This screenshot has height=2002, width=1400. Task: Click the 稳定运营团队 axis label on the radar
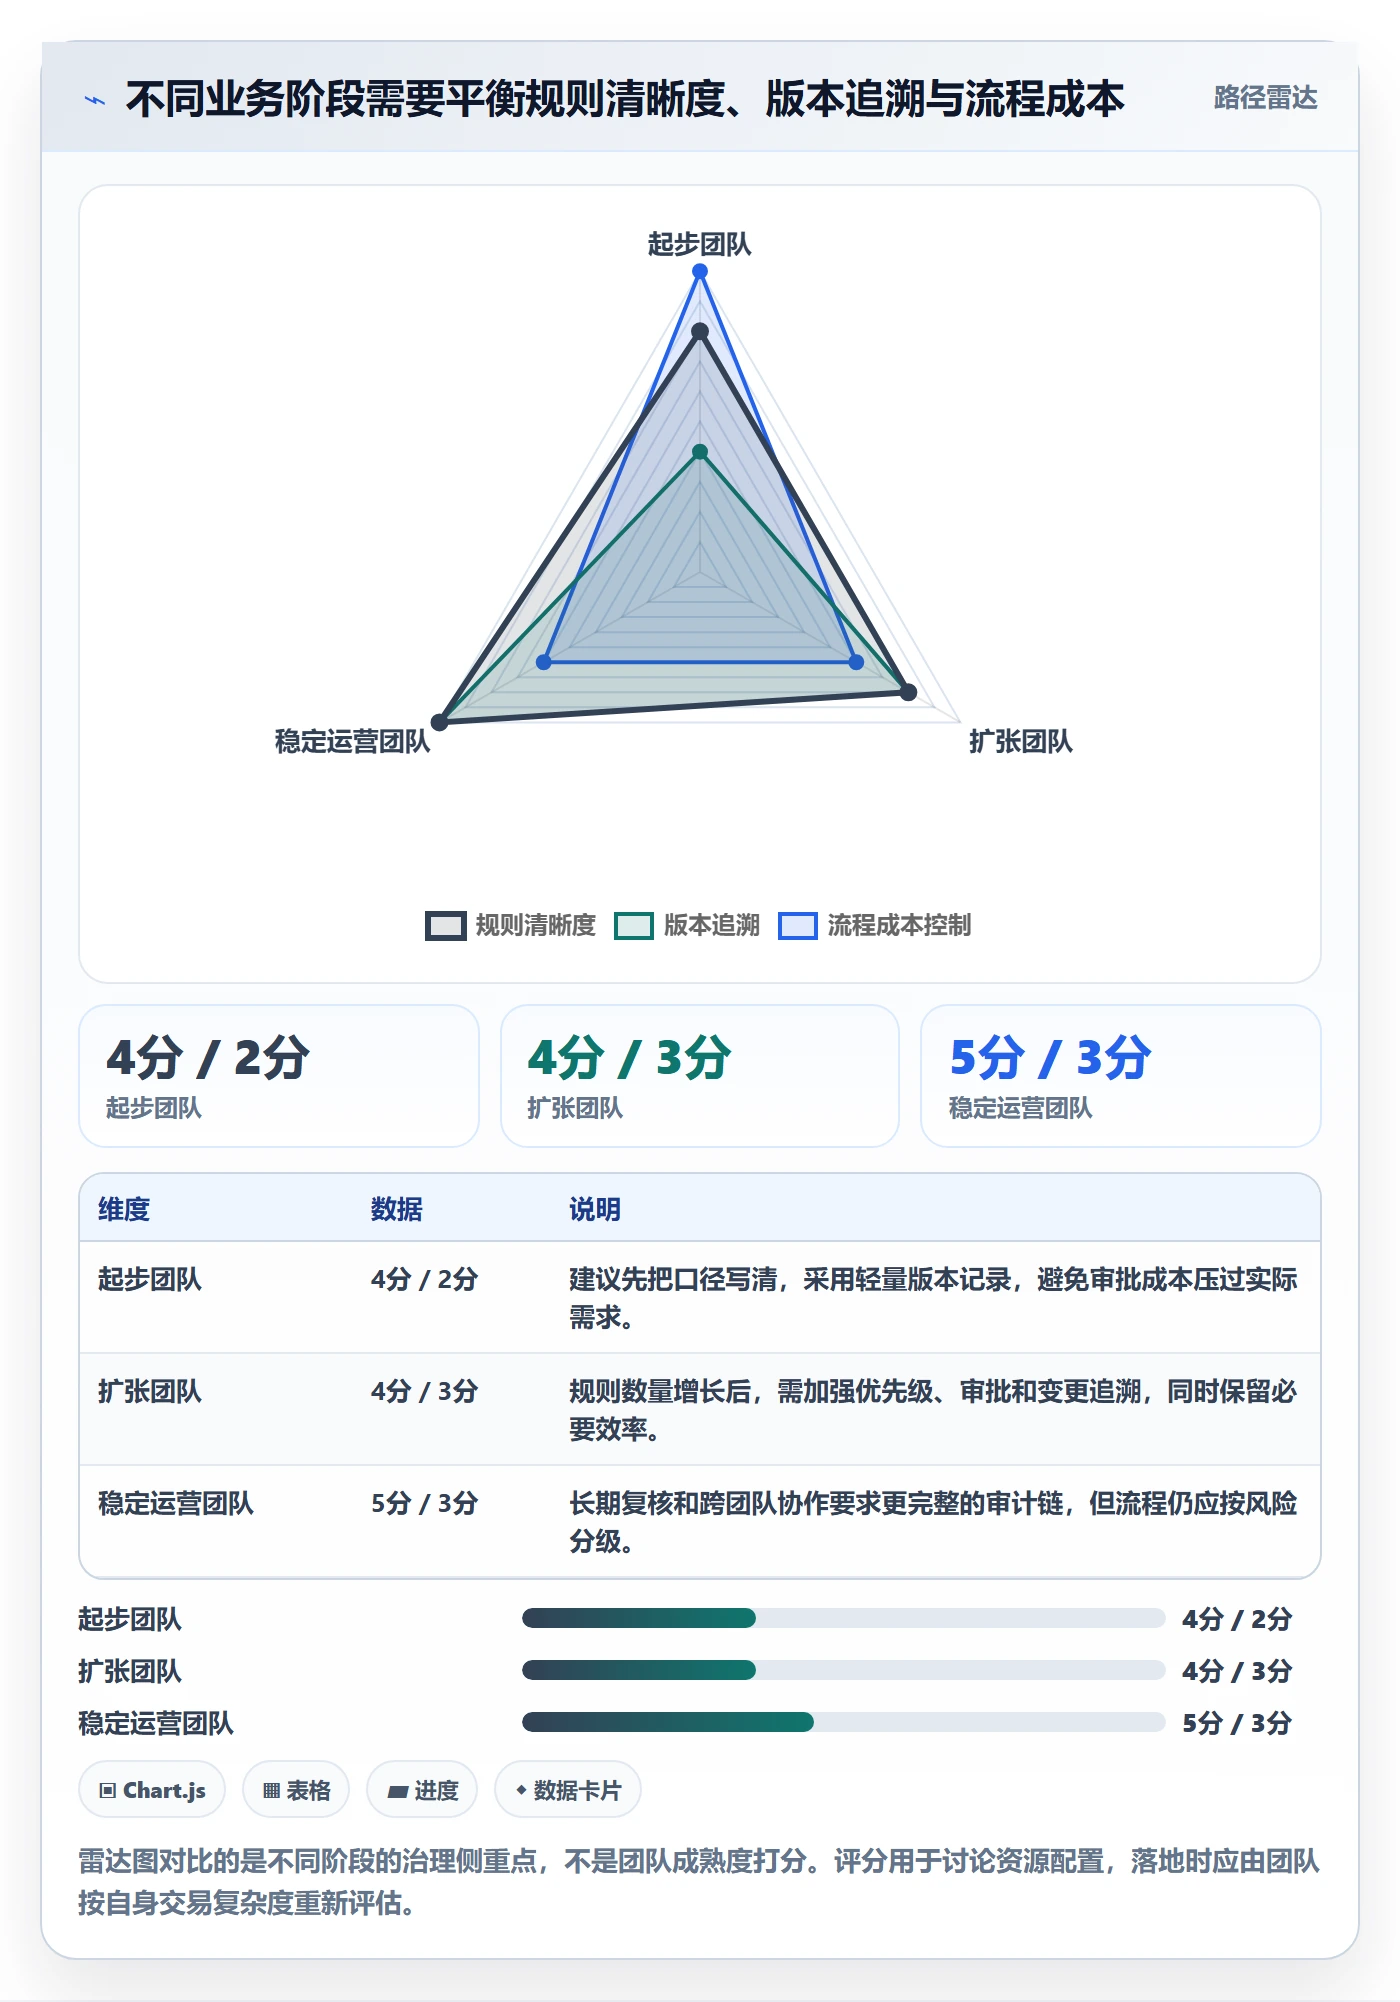point(352,741)
